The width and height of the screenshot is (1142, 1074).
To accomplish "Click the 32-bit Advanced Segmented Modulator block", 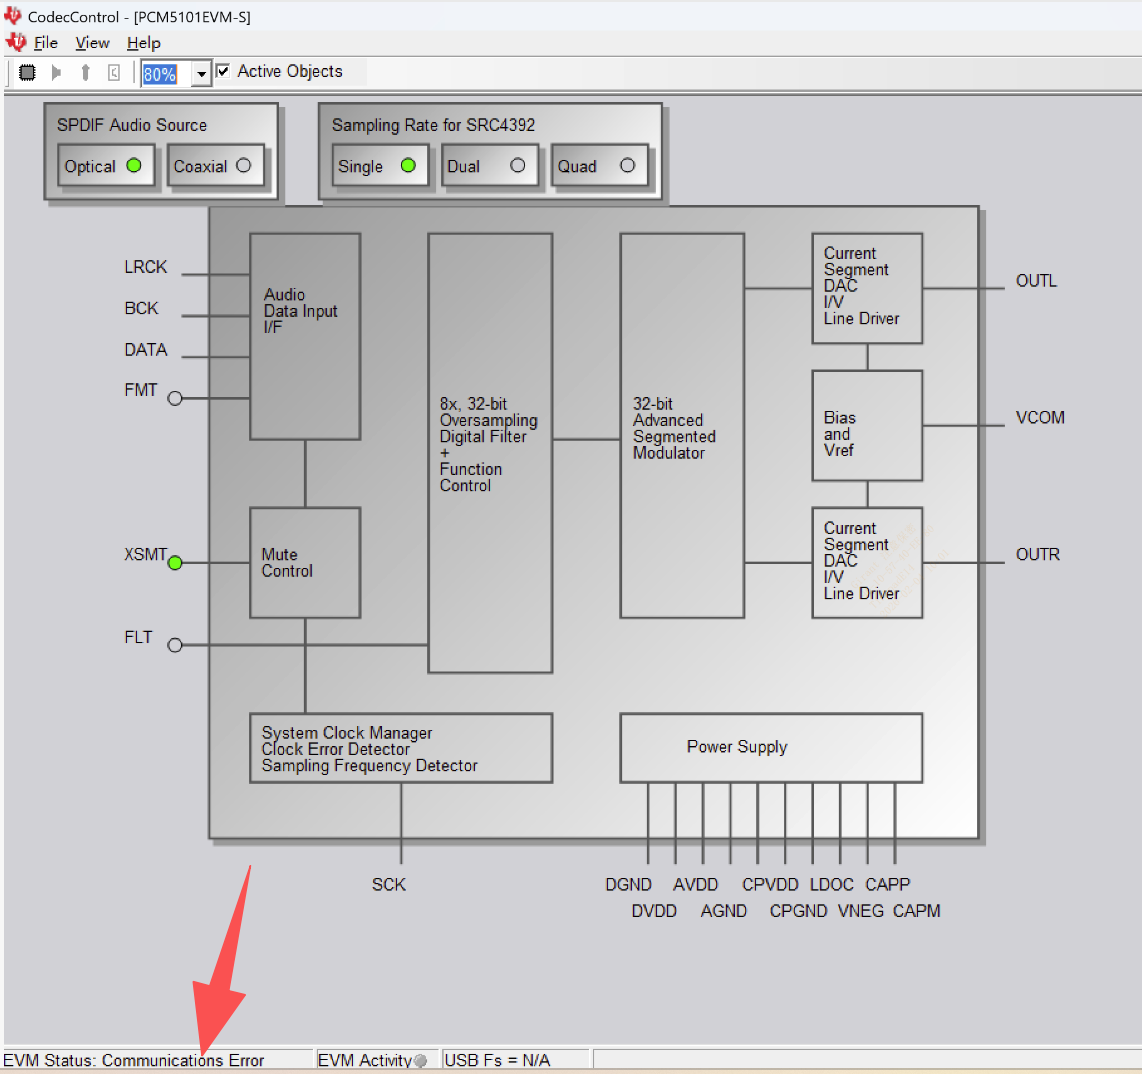I will tap(682, 426).
